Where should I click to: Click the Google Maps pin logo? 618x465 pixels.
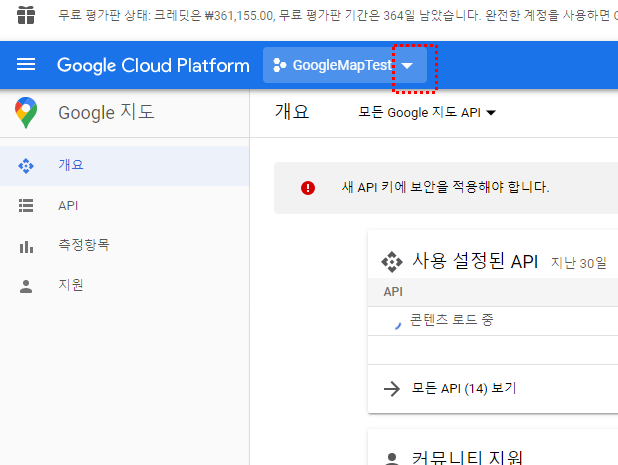point(26,113)
